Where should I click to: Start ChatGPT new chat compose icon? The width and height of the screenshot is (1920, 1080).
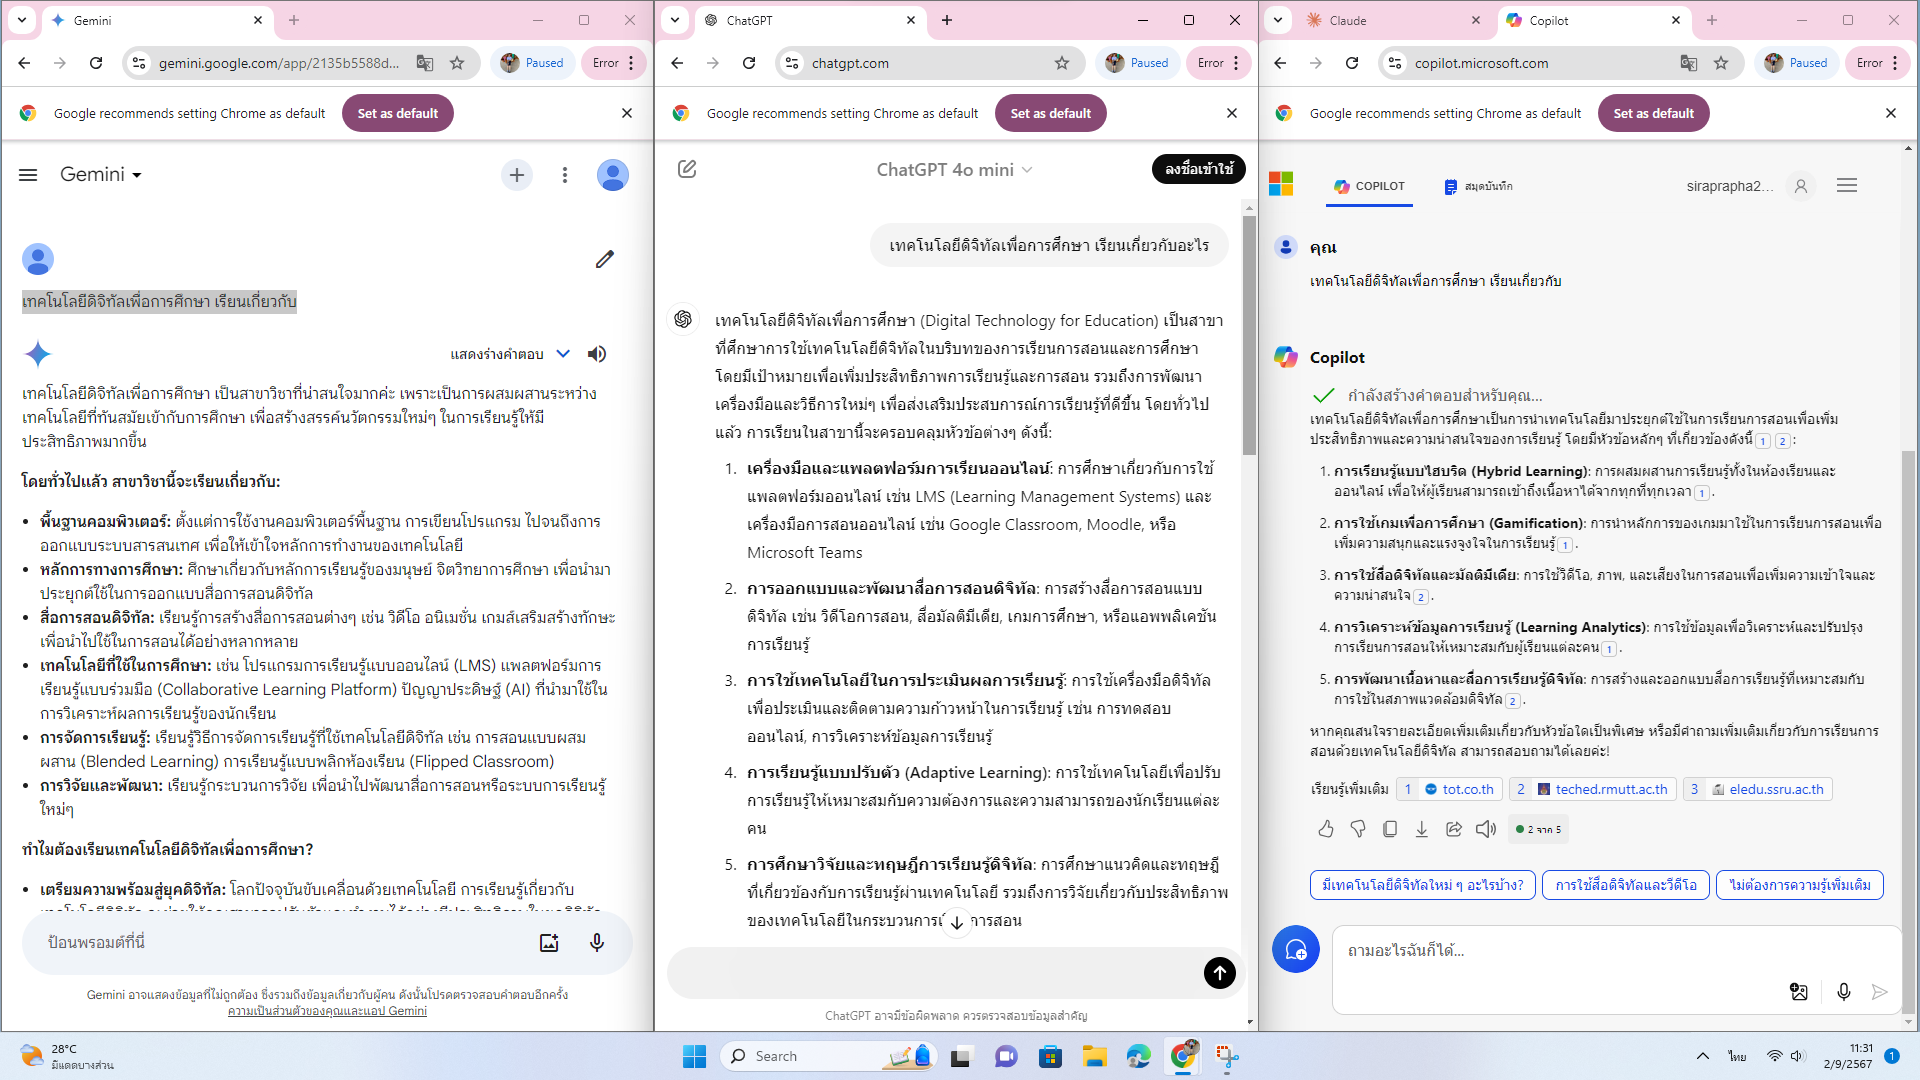tap(687, 169)
